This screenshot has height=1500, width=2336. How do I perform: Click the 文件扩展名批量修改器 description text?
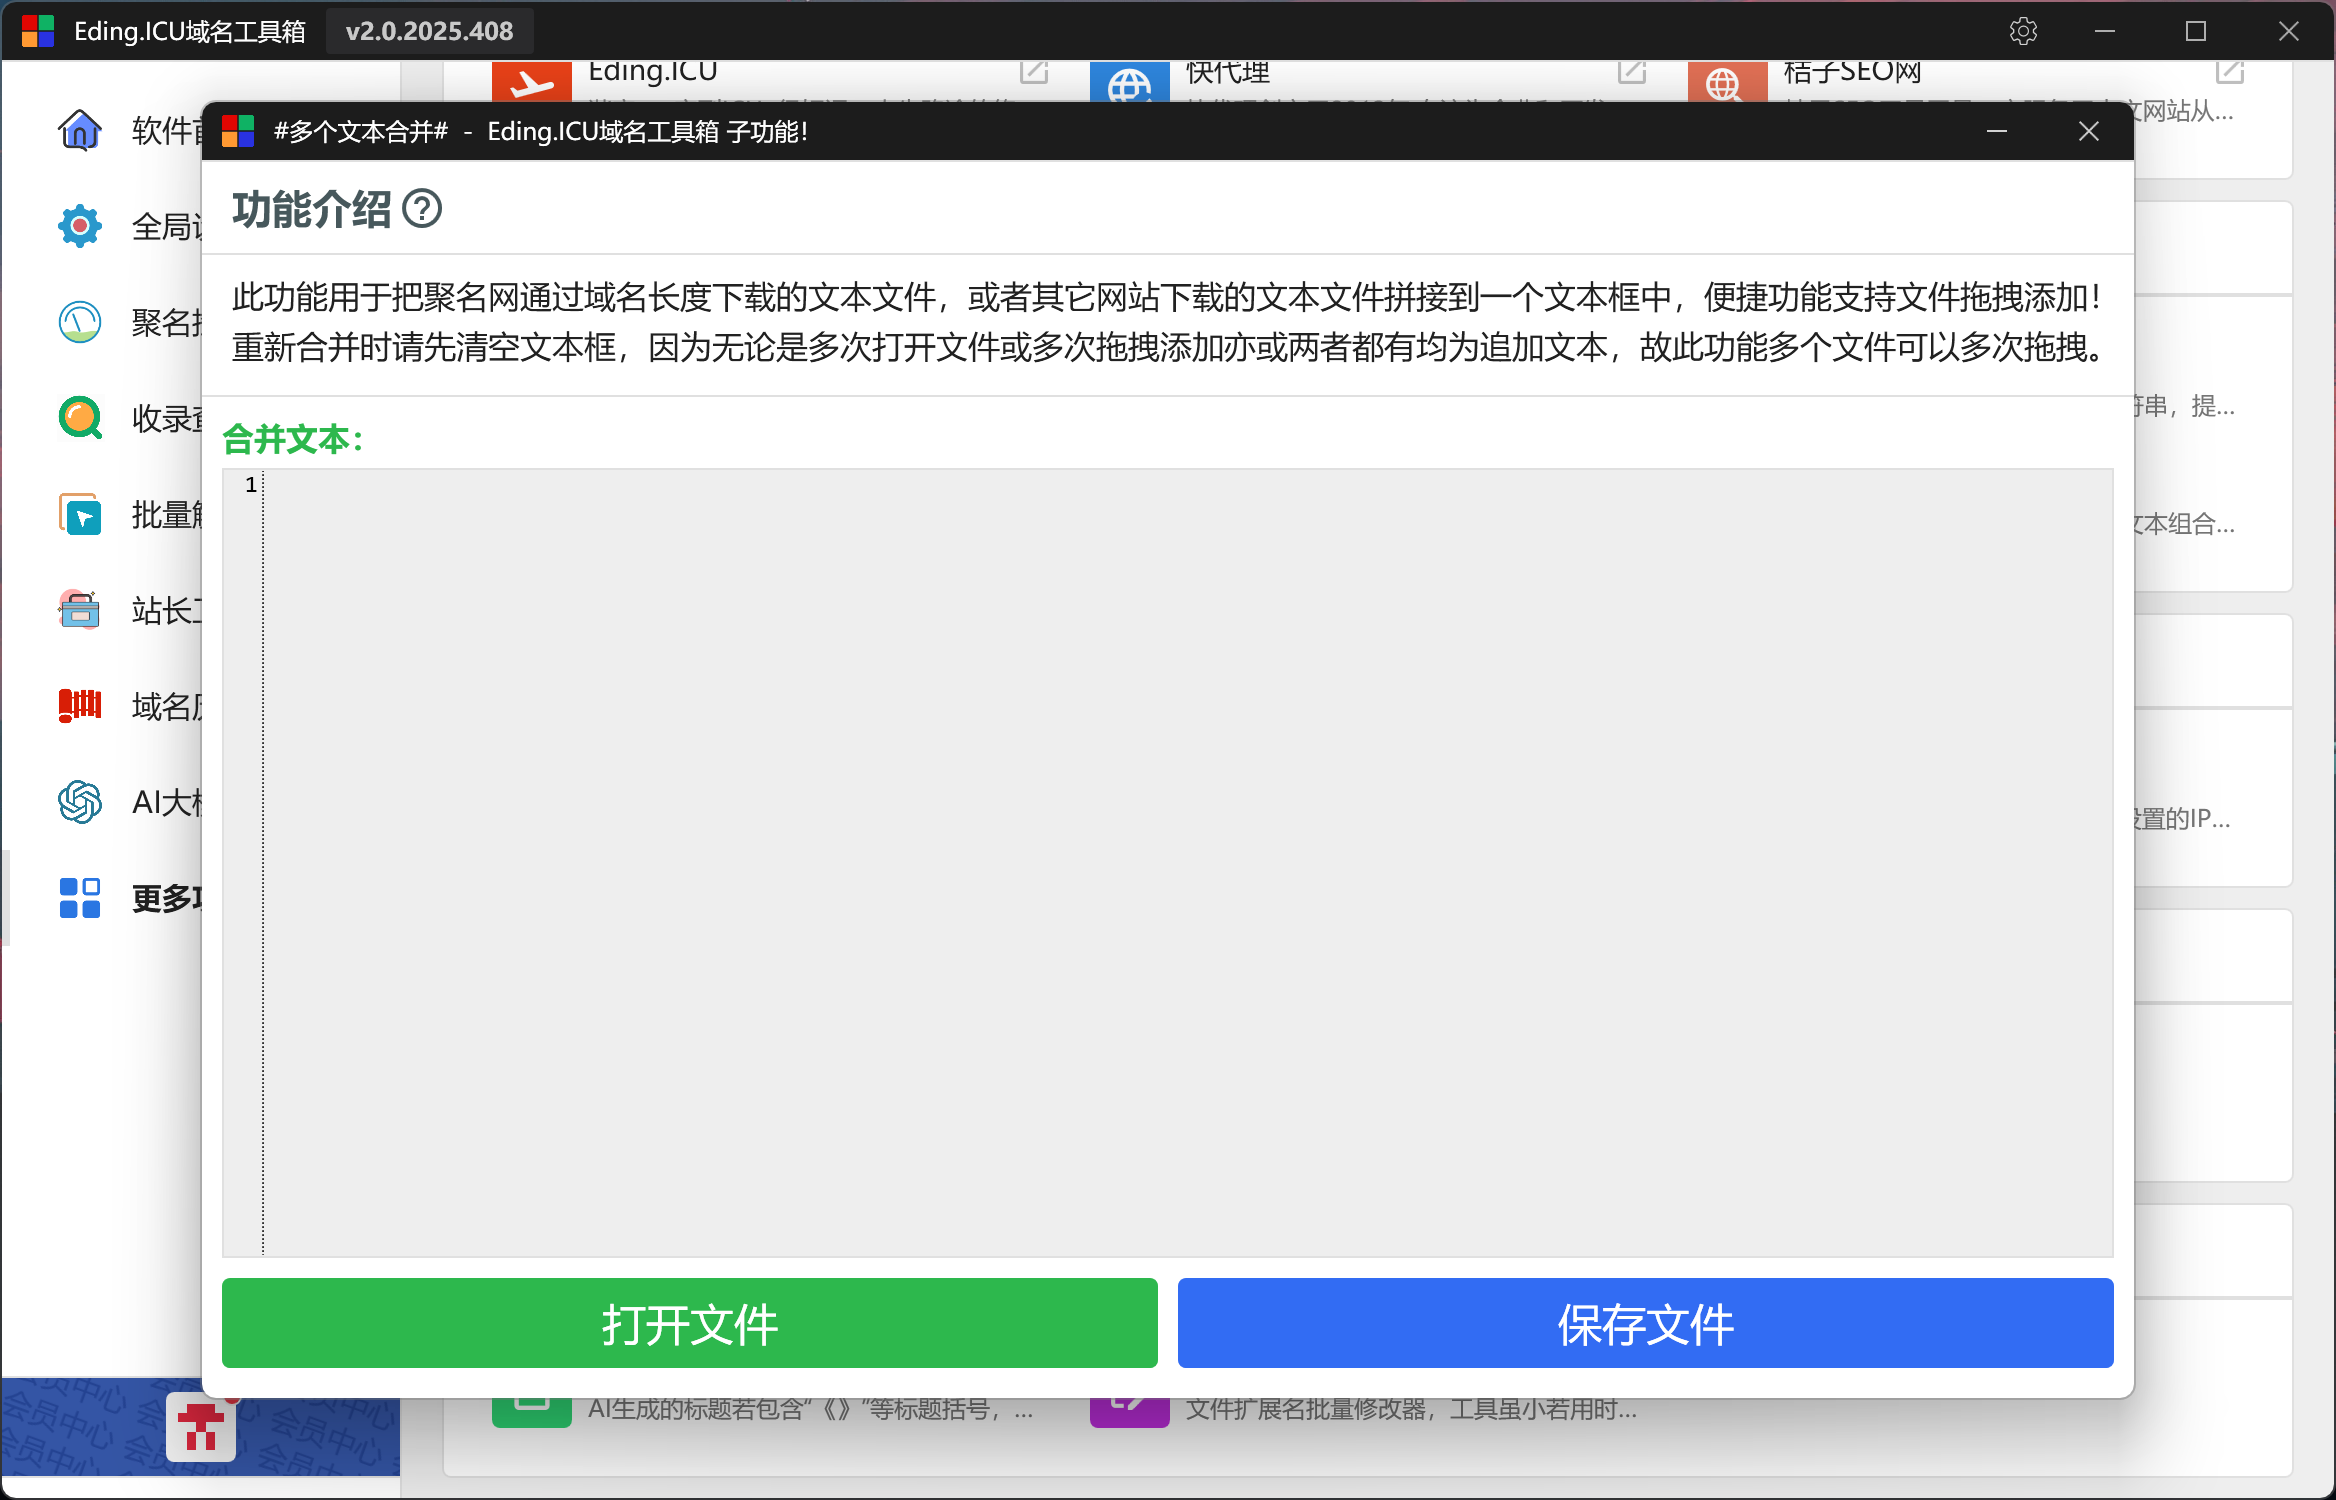1411,1409
